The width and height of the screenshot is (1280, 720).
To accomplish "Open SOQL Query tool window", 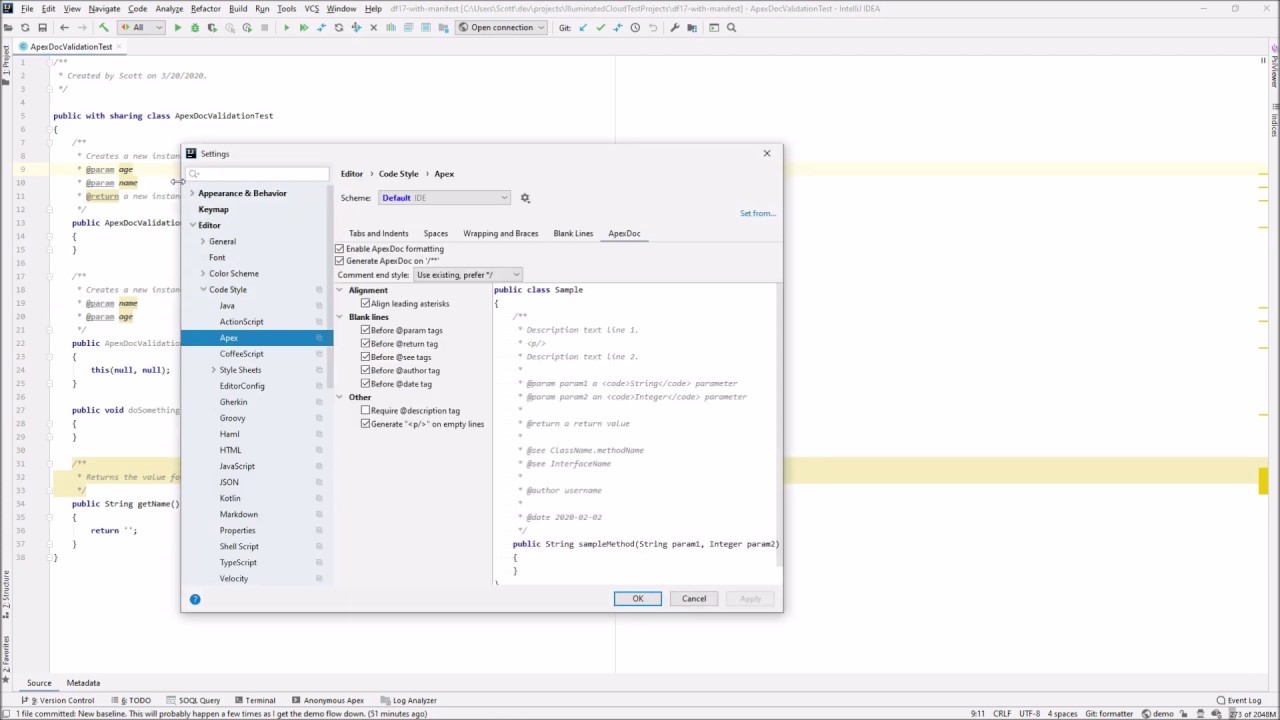I will [193, 700].
